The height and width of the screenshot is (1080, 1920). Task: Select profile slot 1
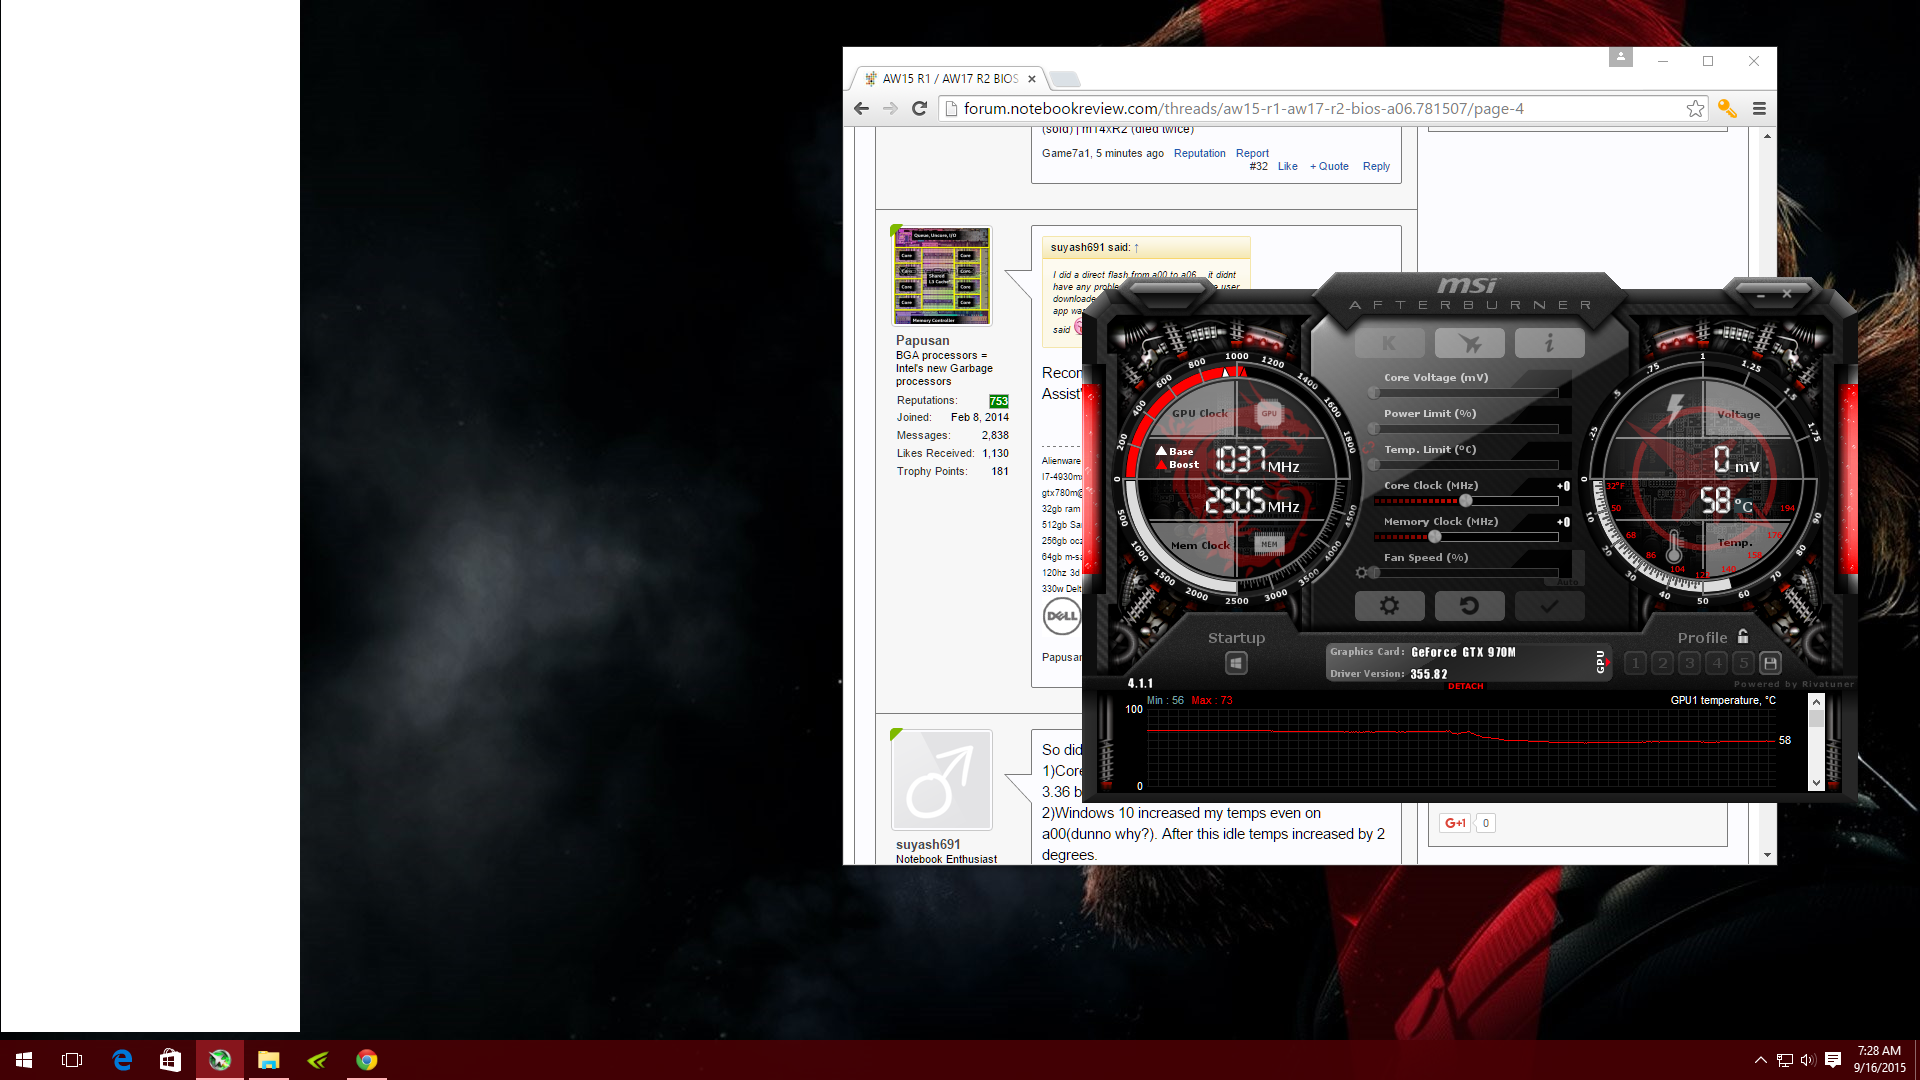[x=1635, y=662]
